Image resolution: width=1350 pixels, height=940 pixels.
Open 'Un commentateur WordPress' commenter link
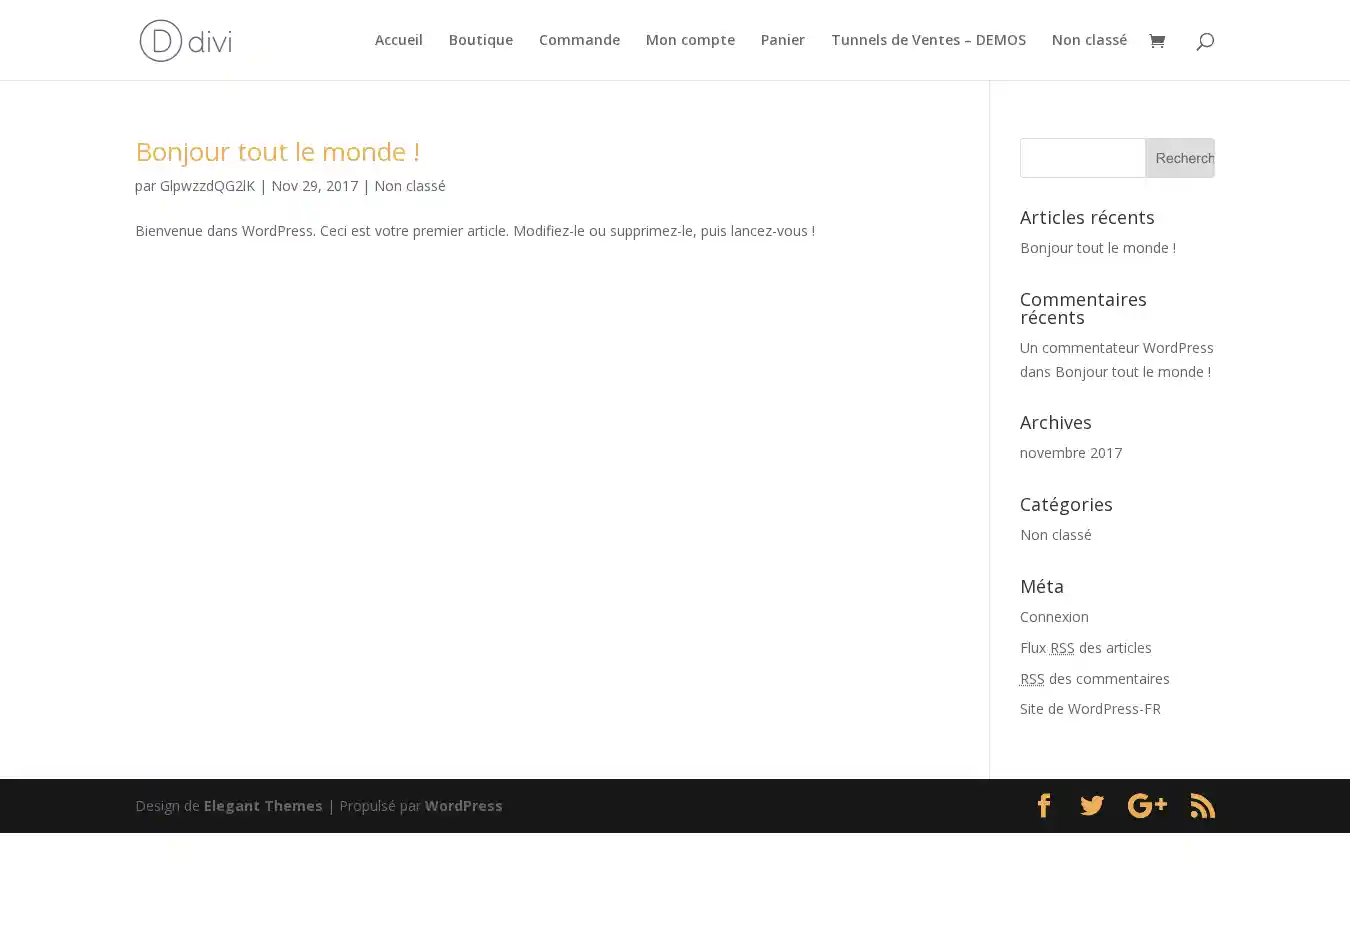[x=1116, y=348]
